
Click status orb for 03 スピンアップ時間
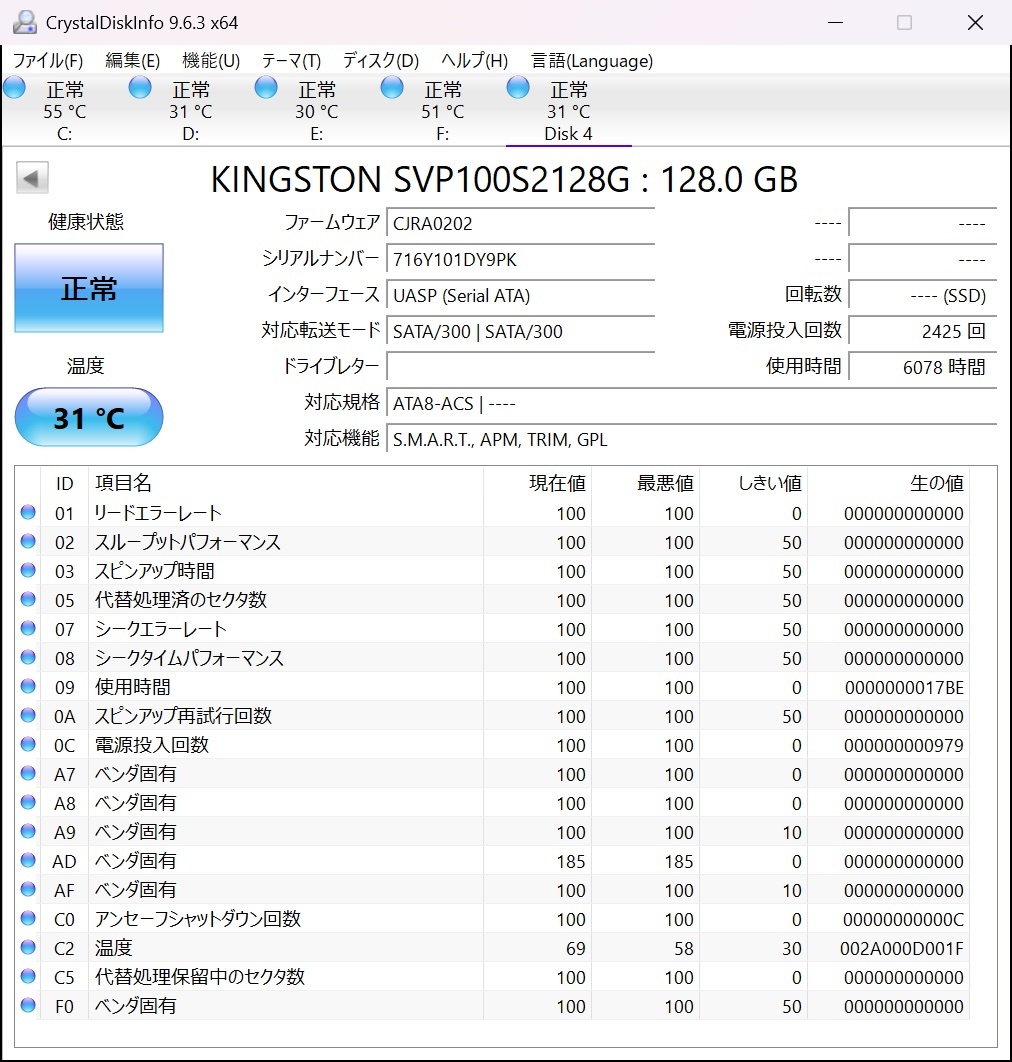28,570
